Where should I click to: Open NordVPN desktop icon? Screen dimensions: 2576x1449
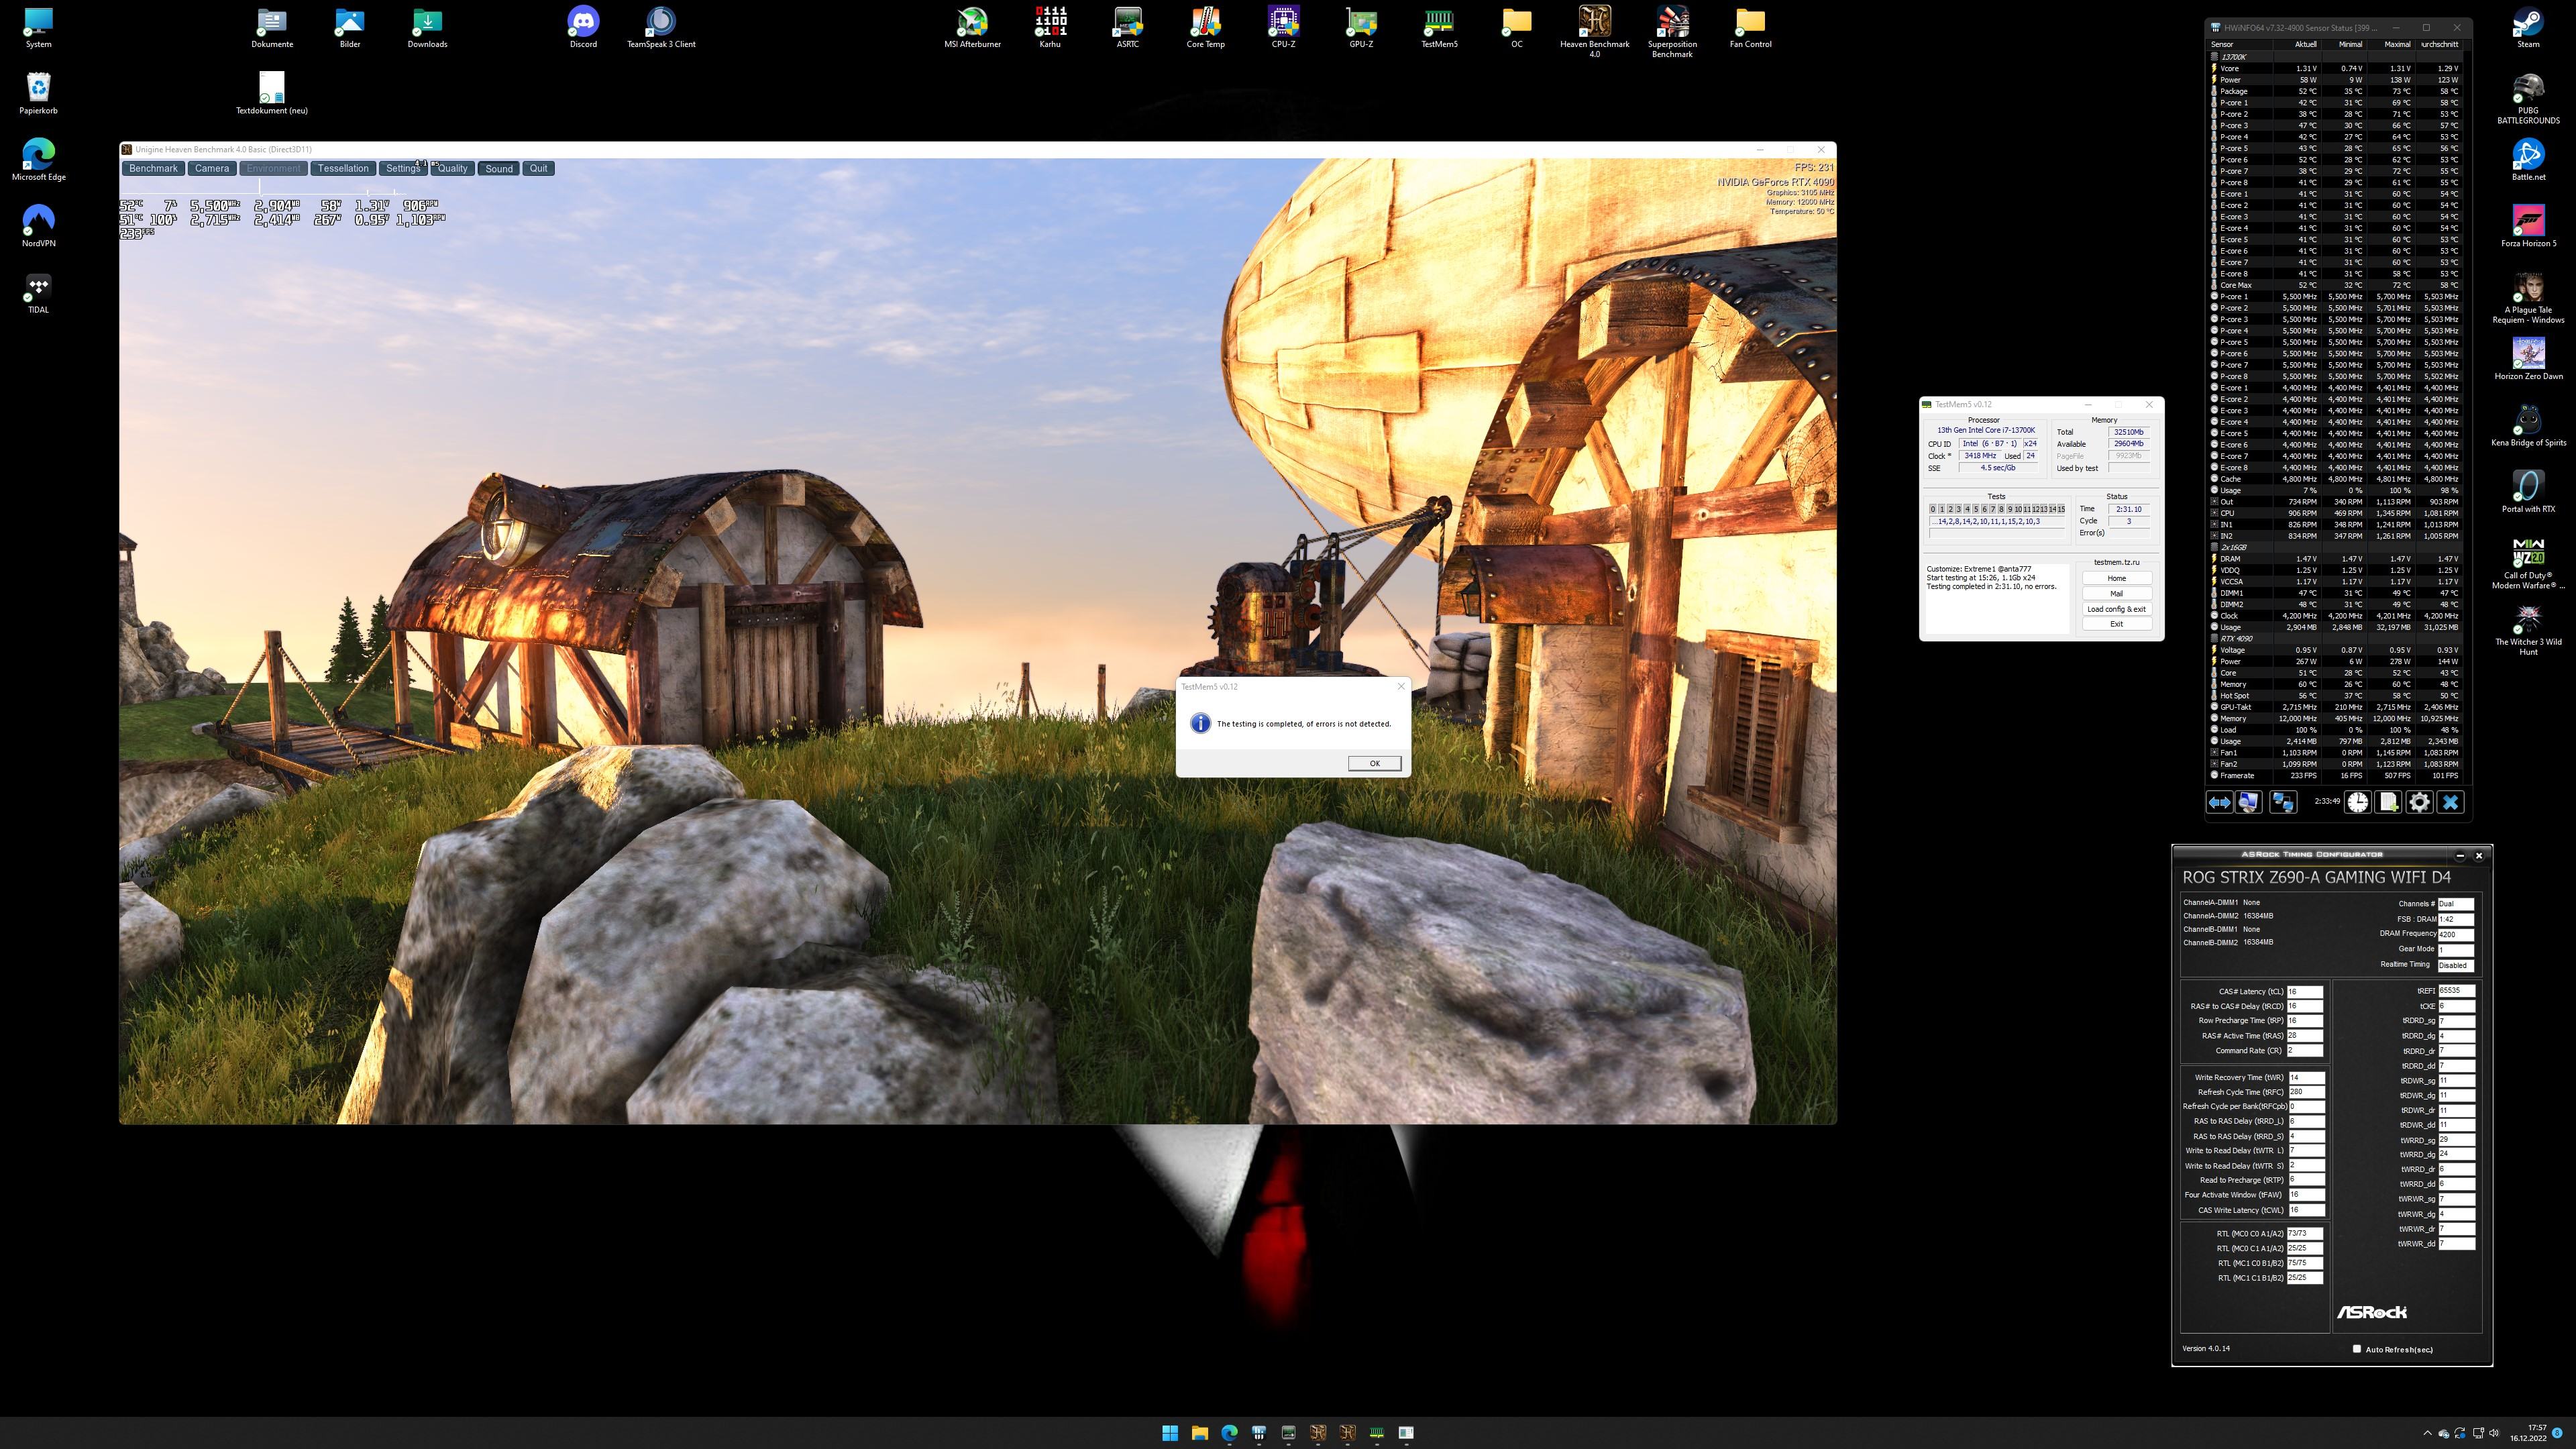(38, 226)
